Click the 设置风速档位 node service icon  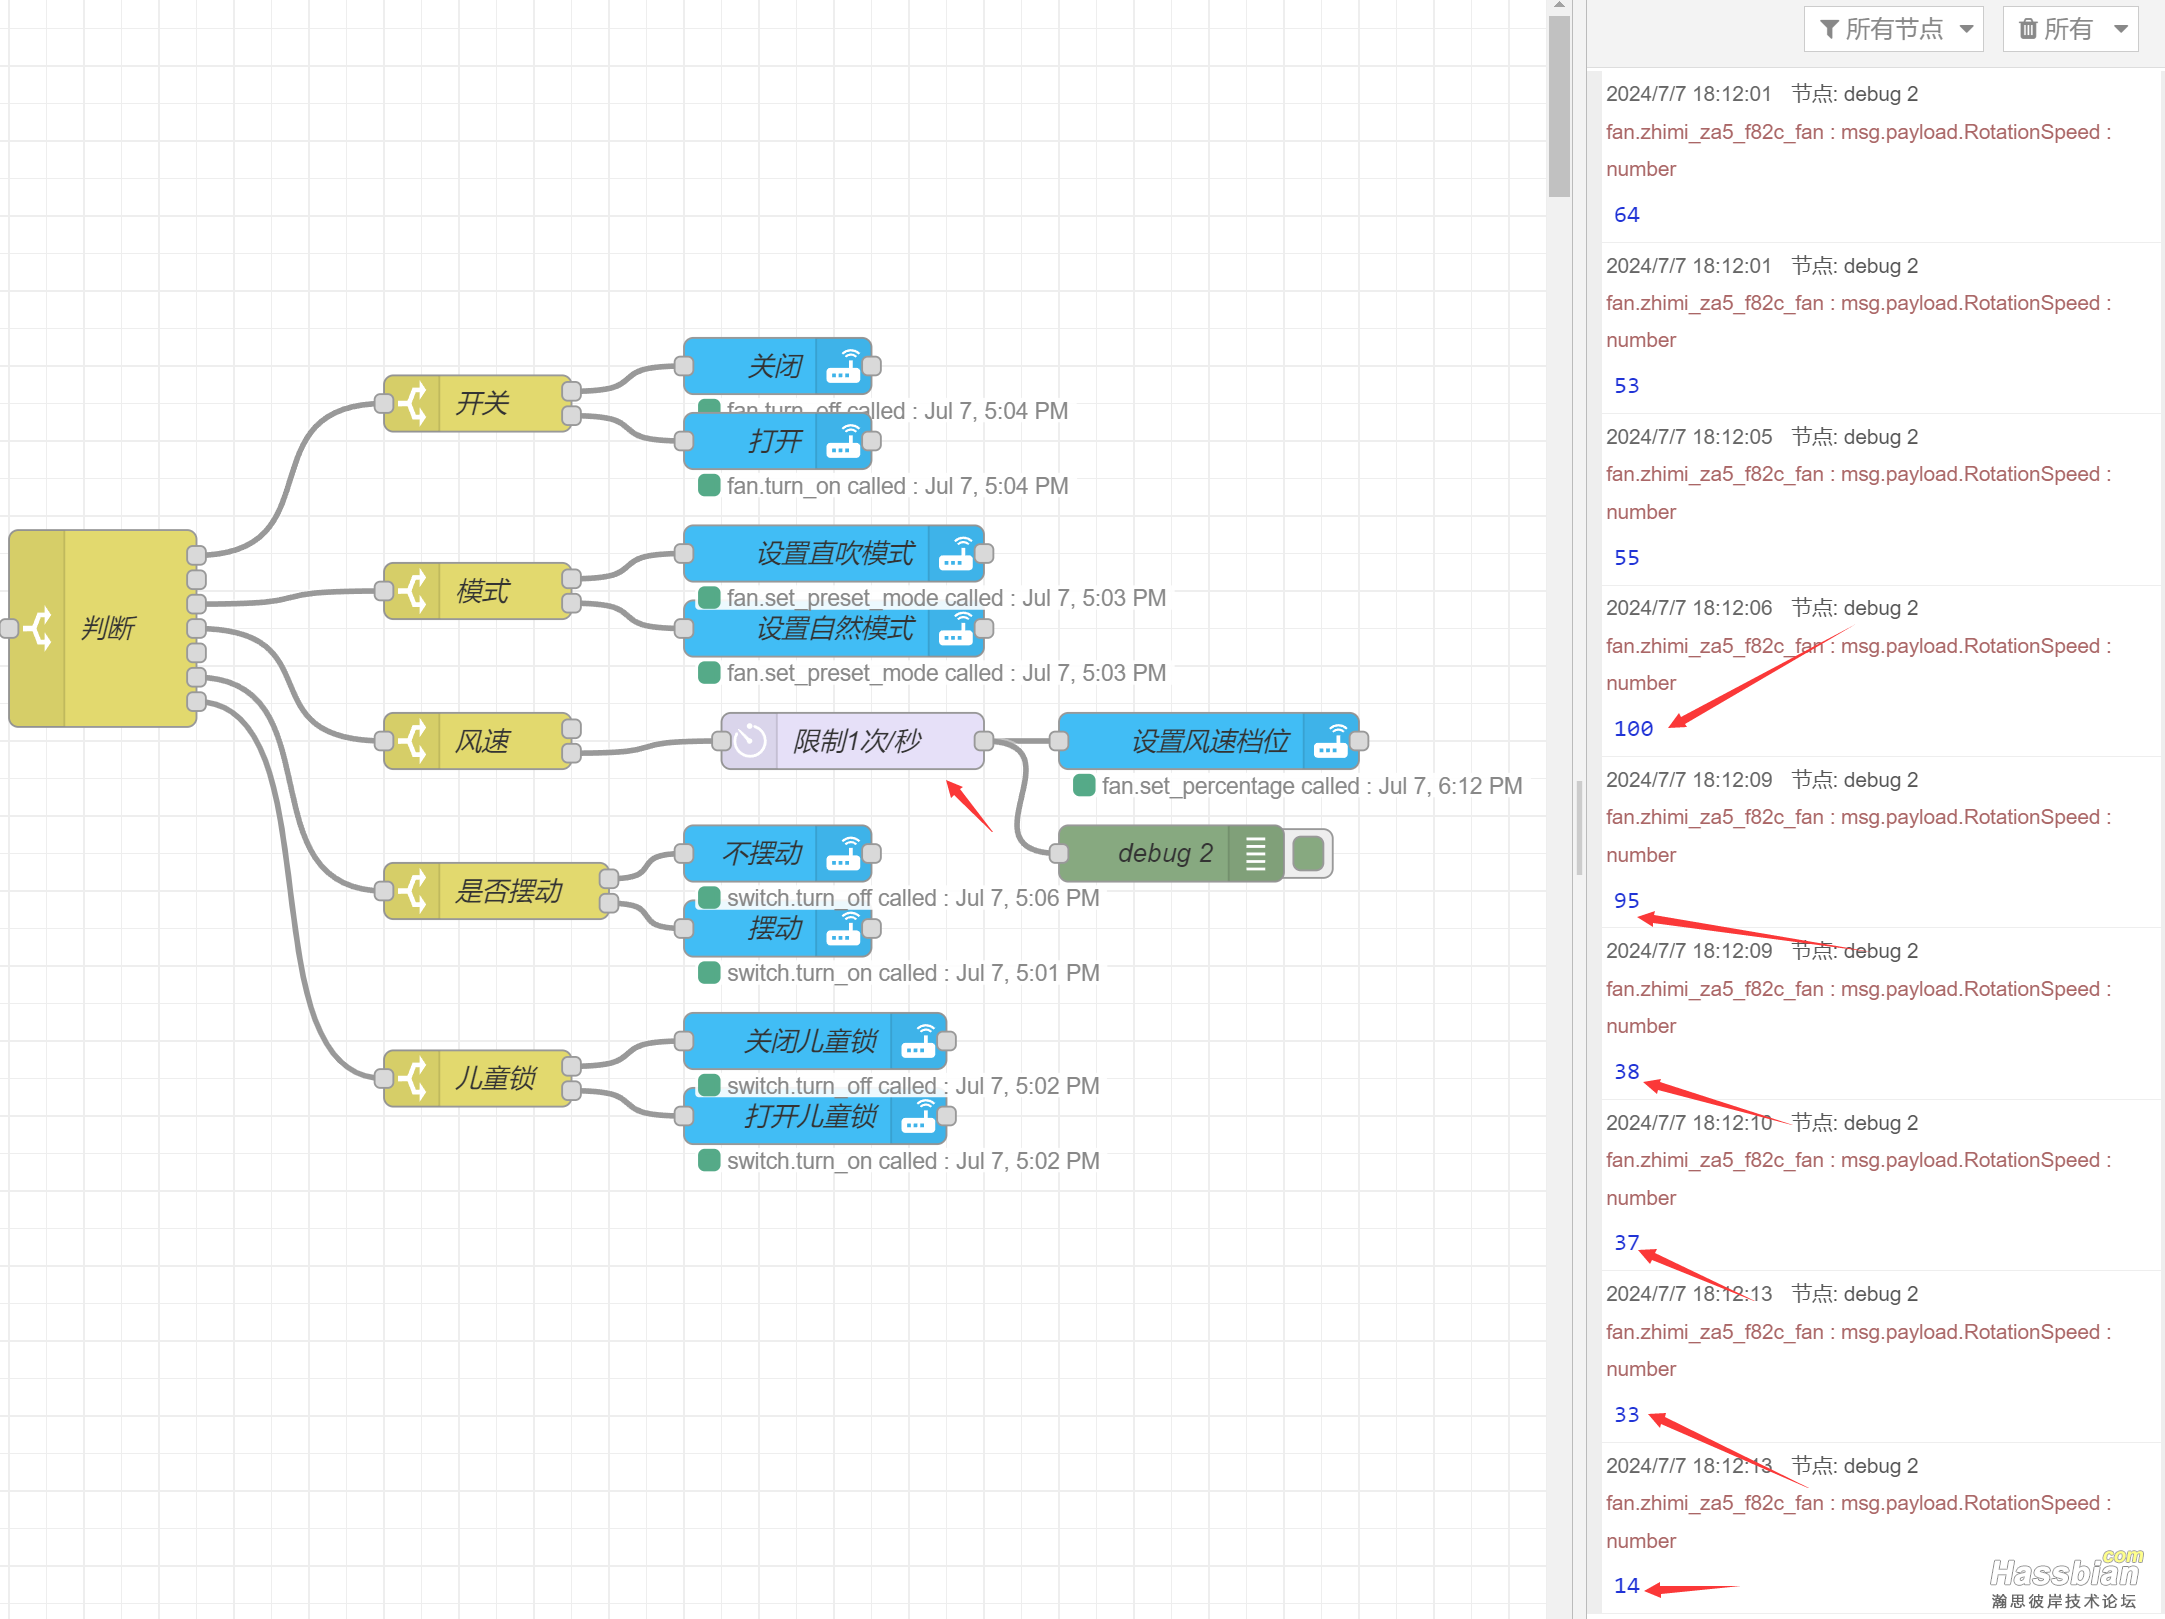[x=1331, y=741]
